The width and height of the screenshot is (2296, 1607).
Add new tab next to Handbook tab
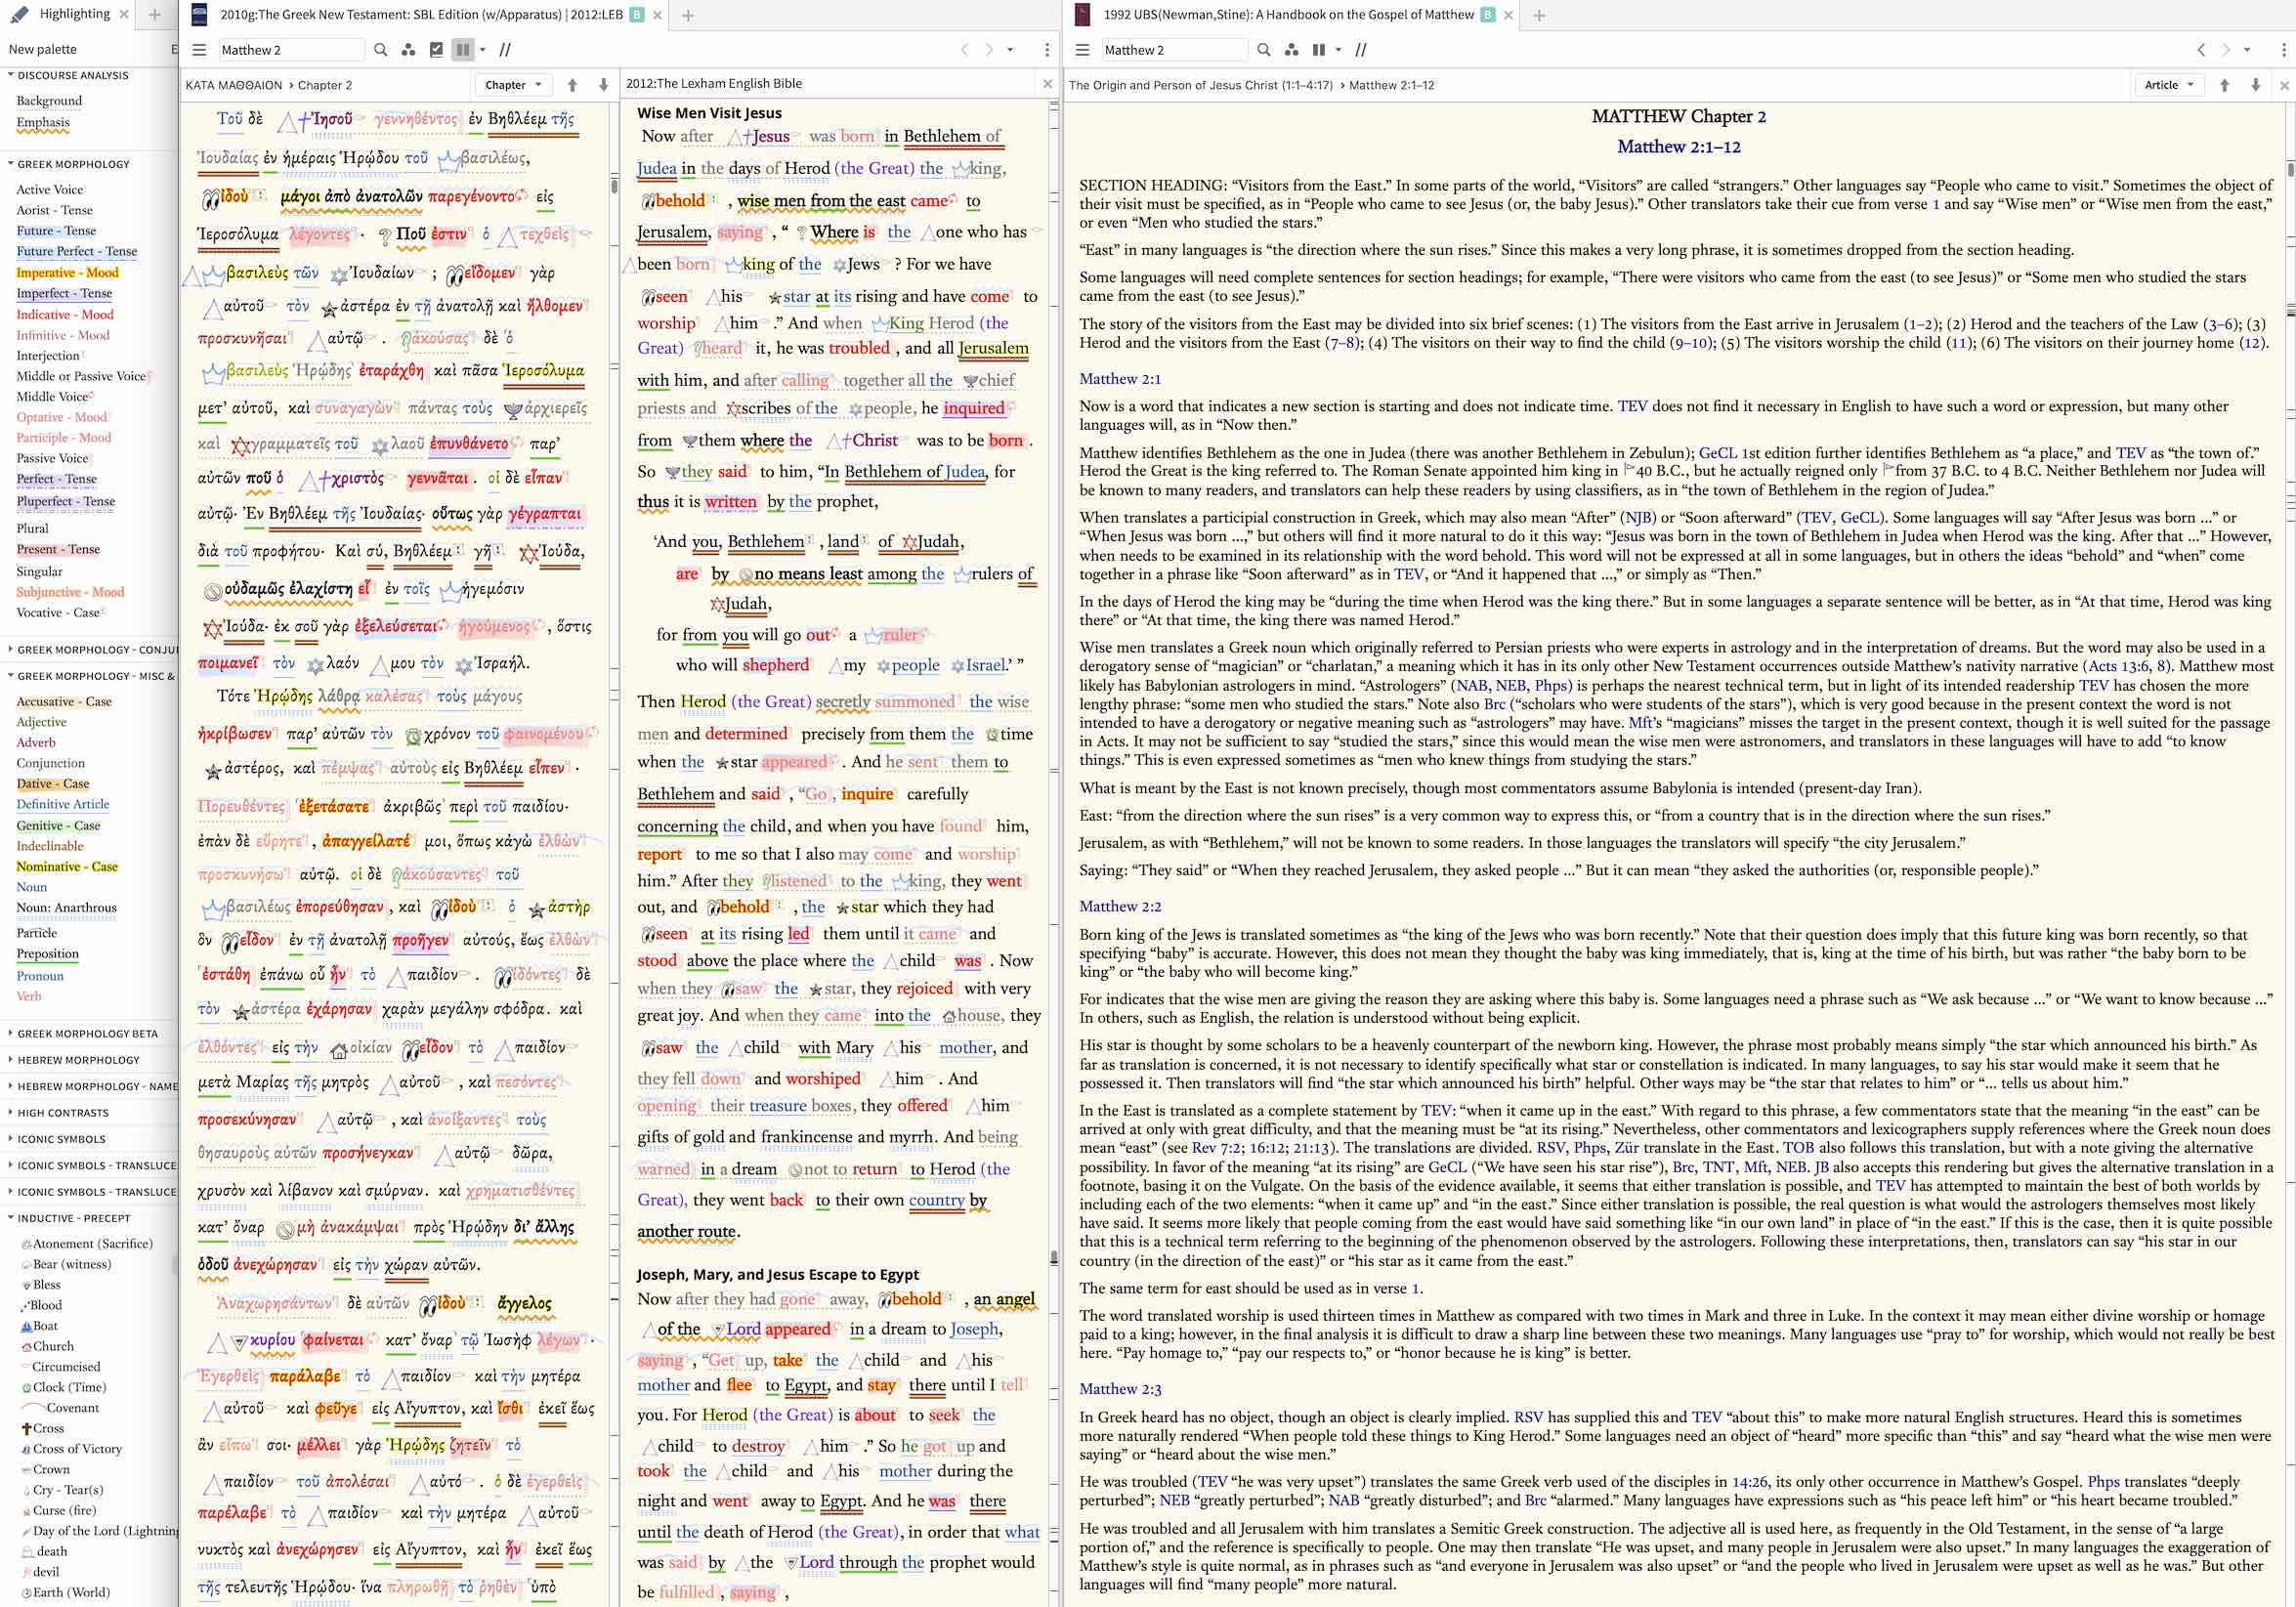point(1539,15)
